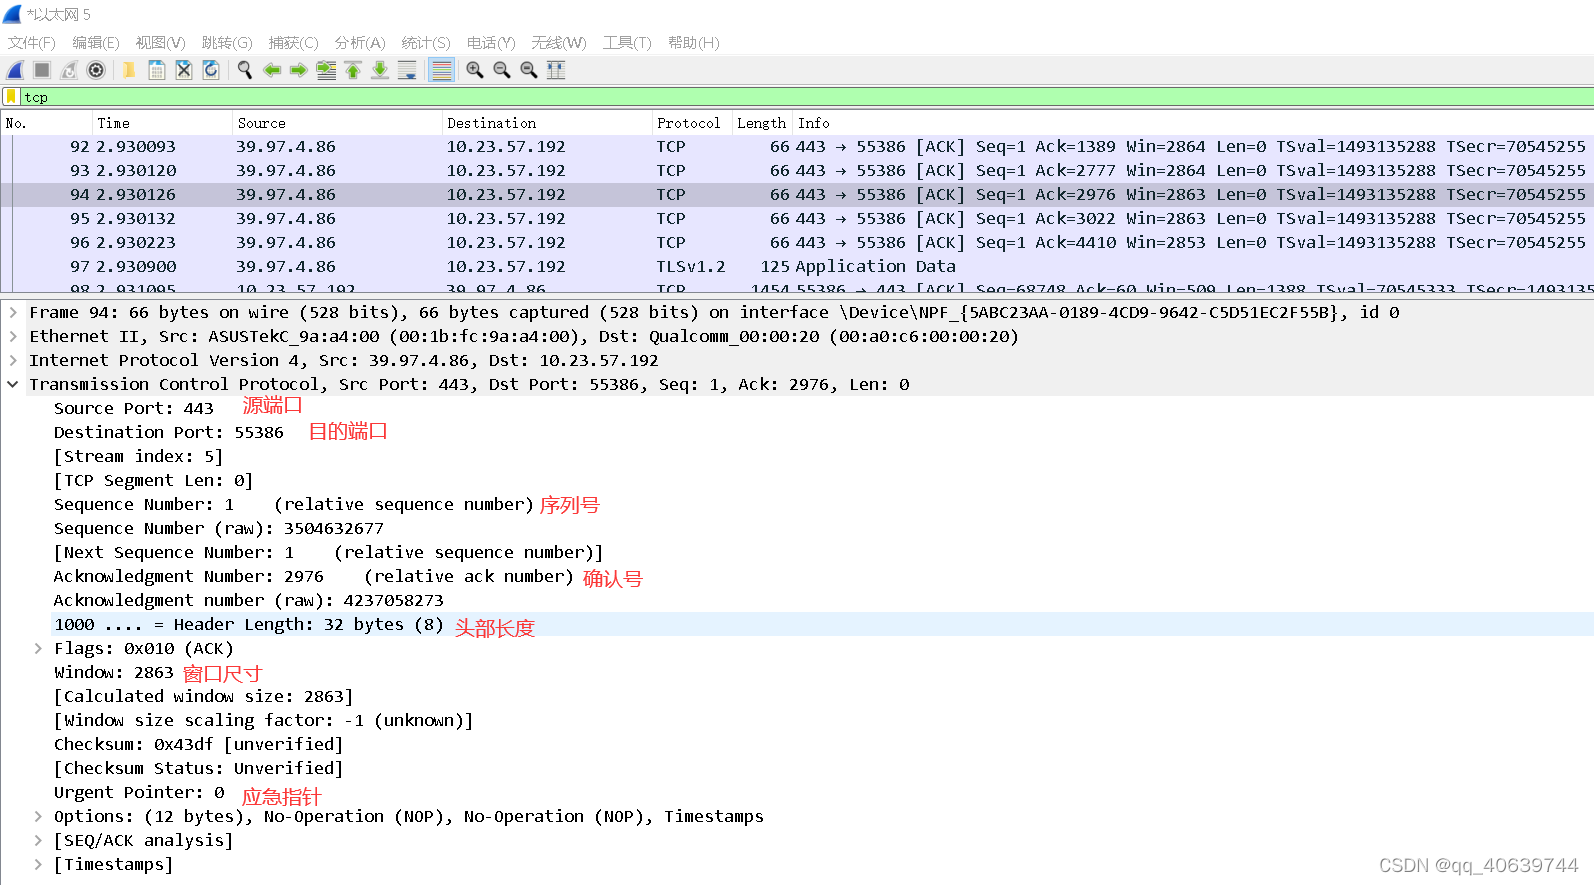Save this capture file
The image size is (1594, 885).
[156, 70]
